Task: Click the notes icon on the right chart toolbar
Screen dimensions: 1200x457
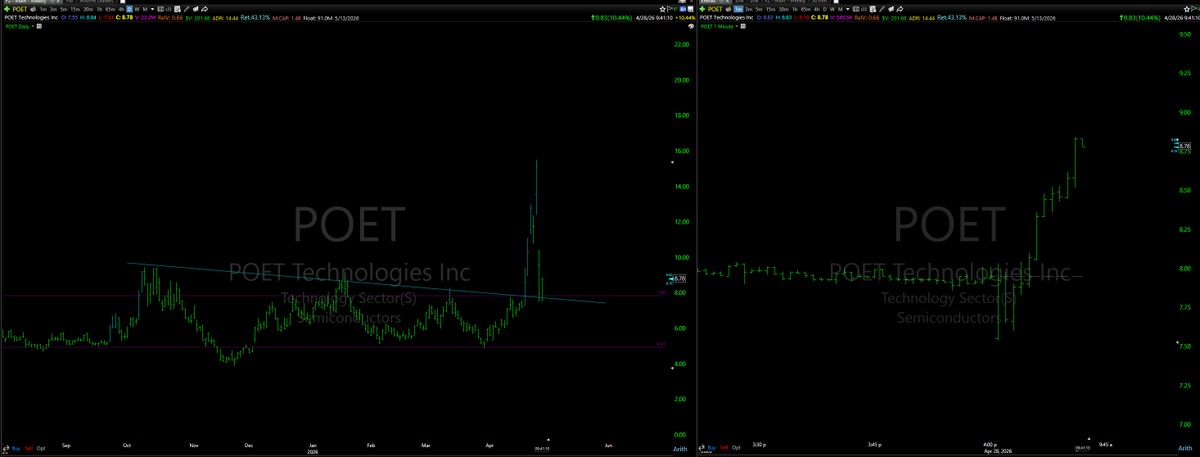Action: [x=891, y=9]
